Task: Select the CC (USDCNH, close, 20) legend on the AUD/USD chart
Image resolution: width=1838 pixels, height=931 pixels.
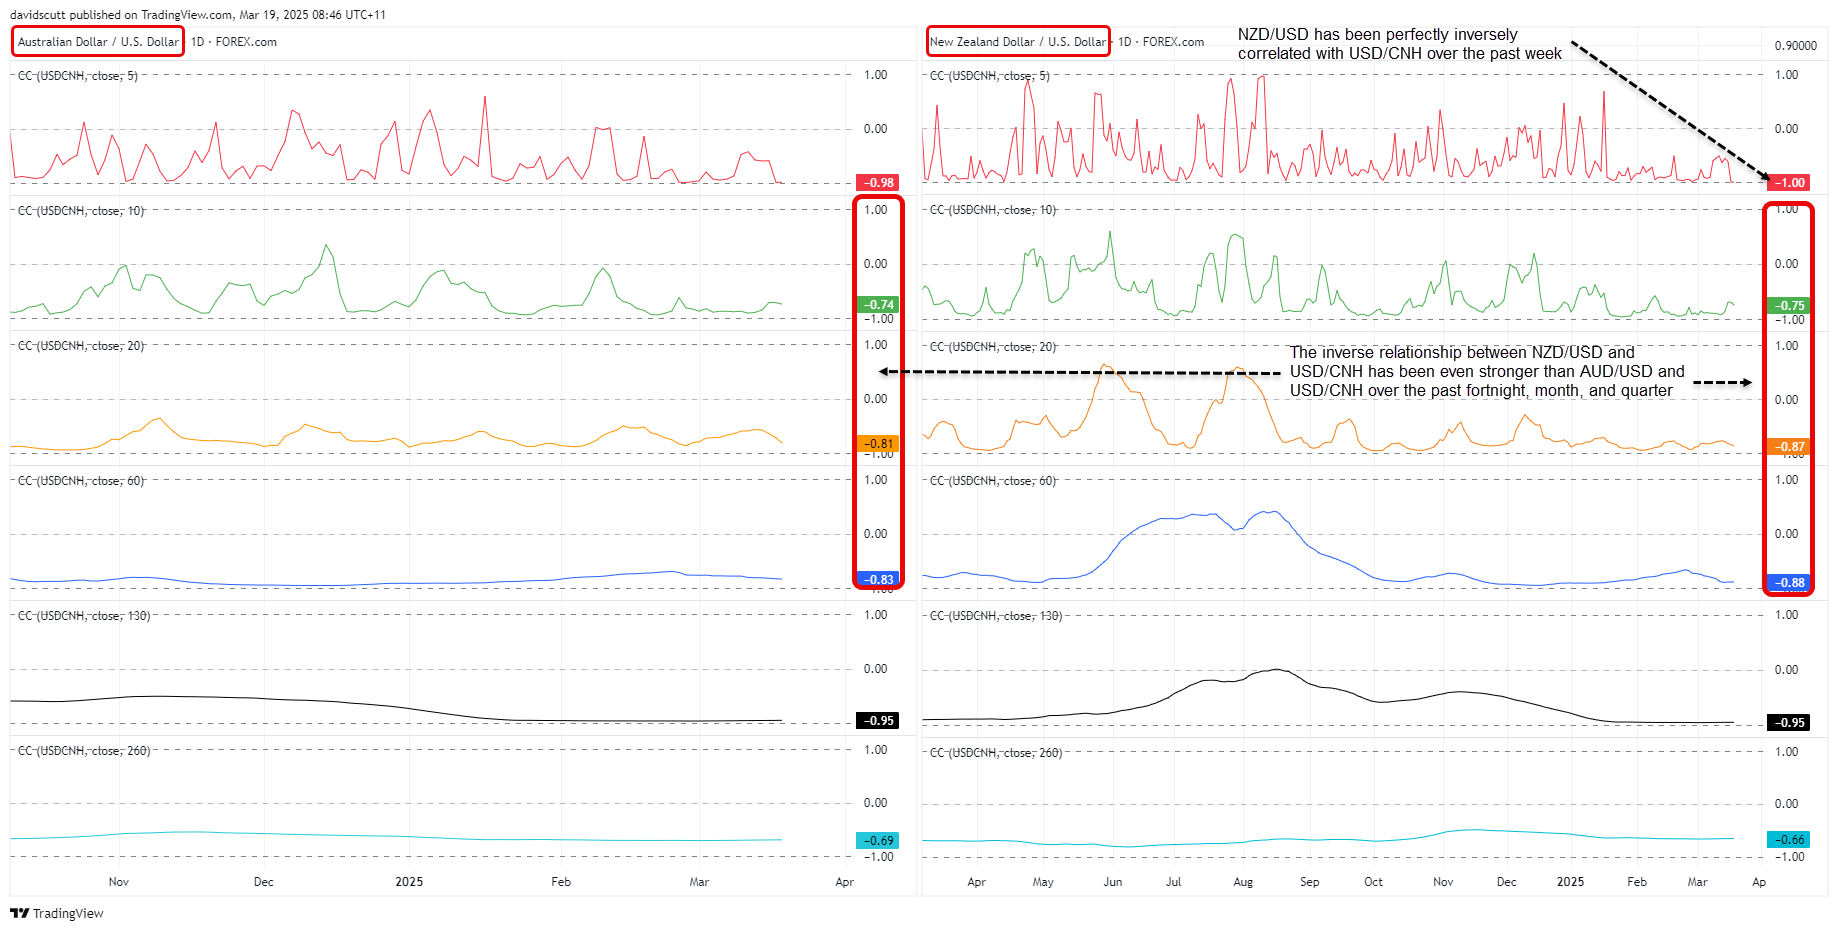Action: 81,346
